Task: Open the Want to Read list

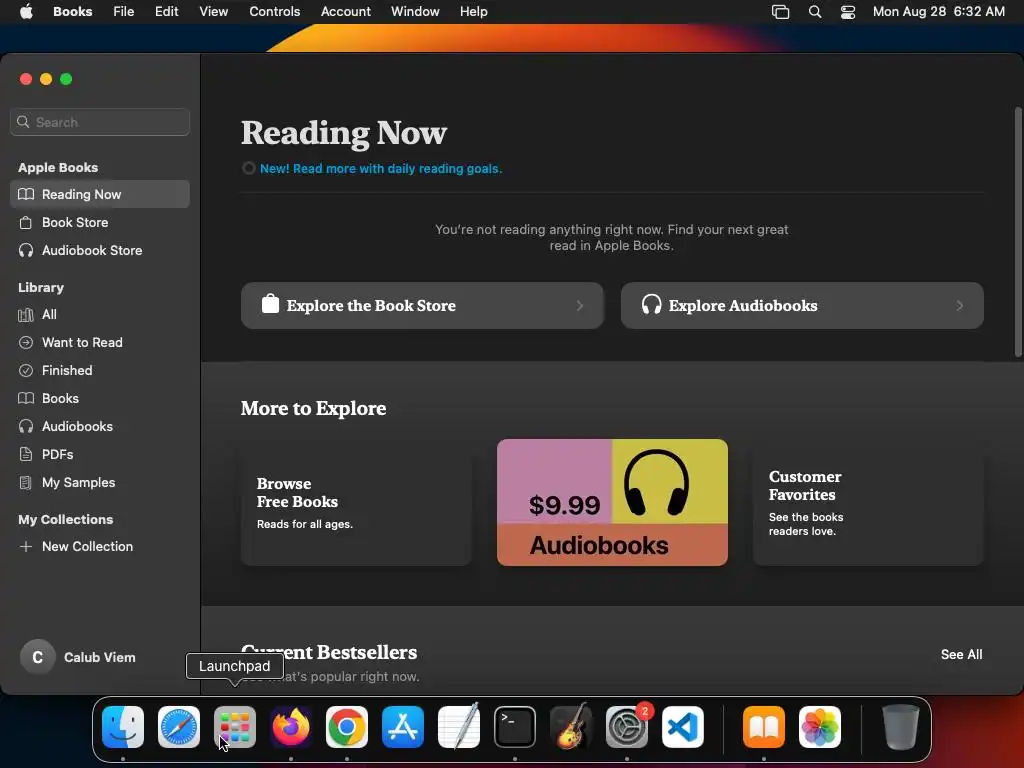Action: coord(100,342)
